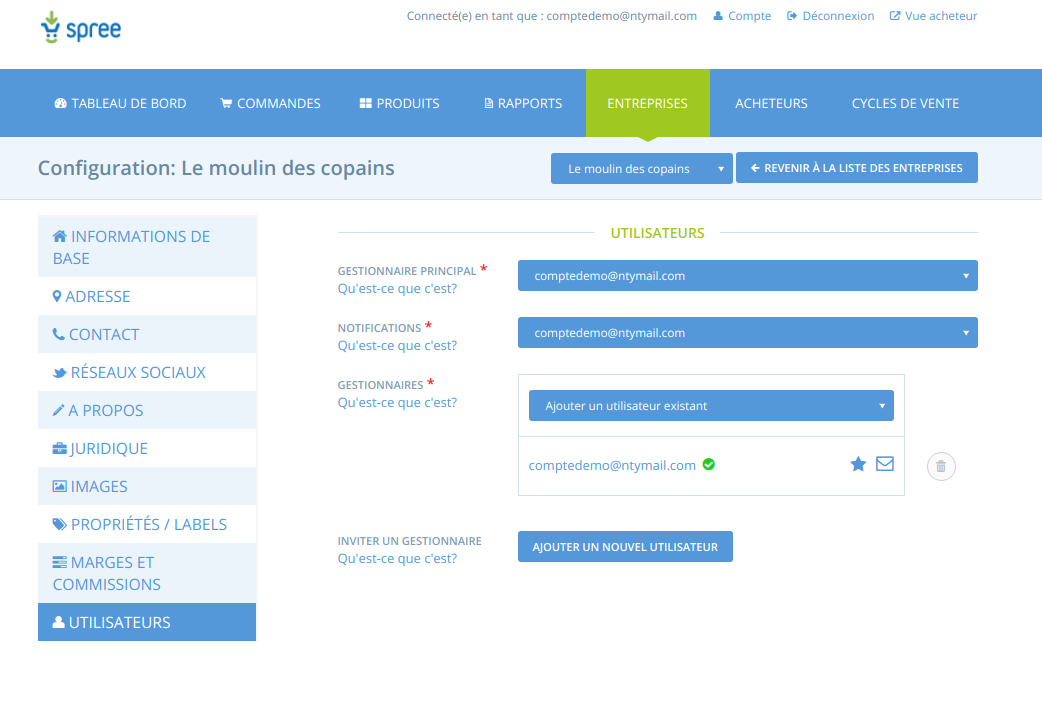This screenshot has height=720, width=1042.
Task: Open Juridique section
Action: 147,448
